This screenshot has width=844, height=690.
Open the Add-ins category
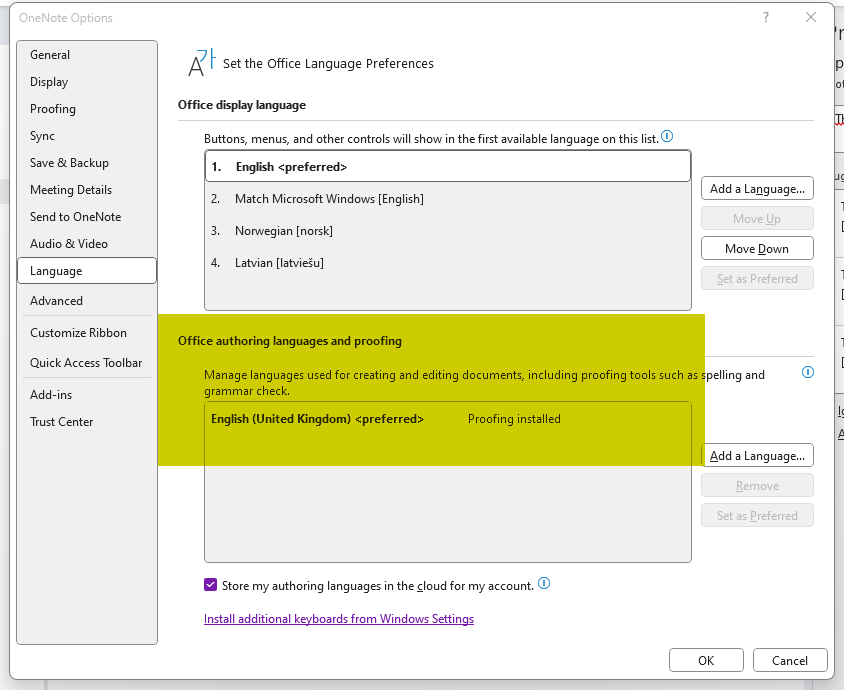(x=87, y=395)
